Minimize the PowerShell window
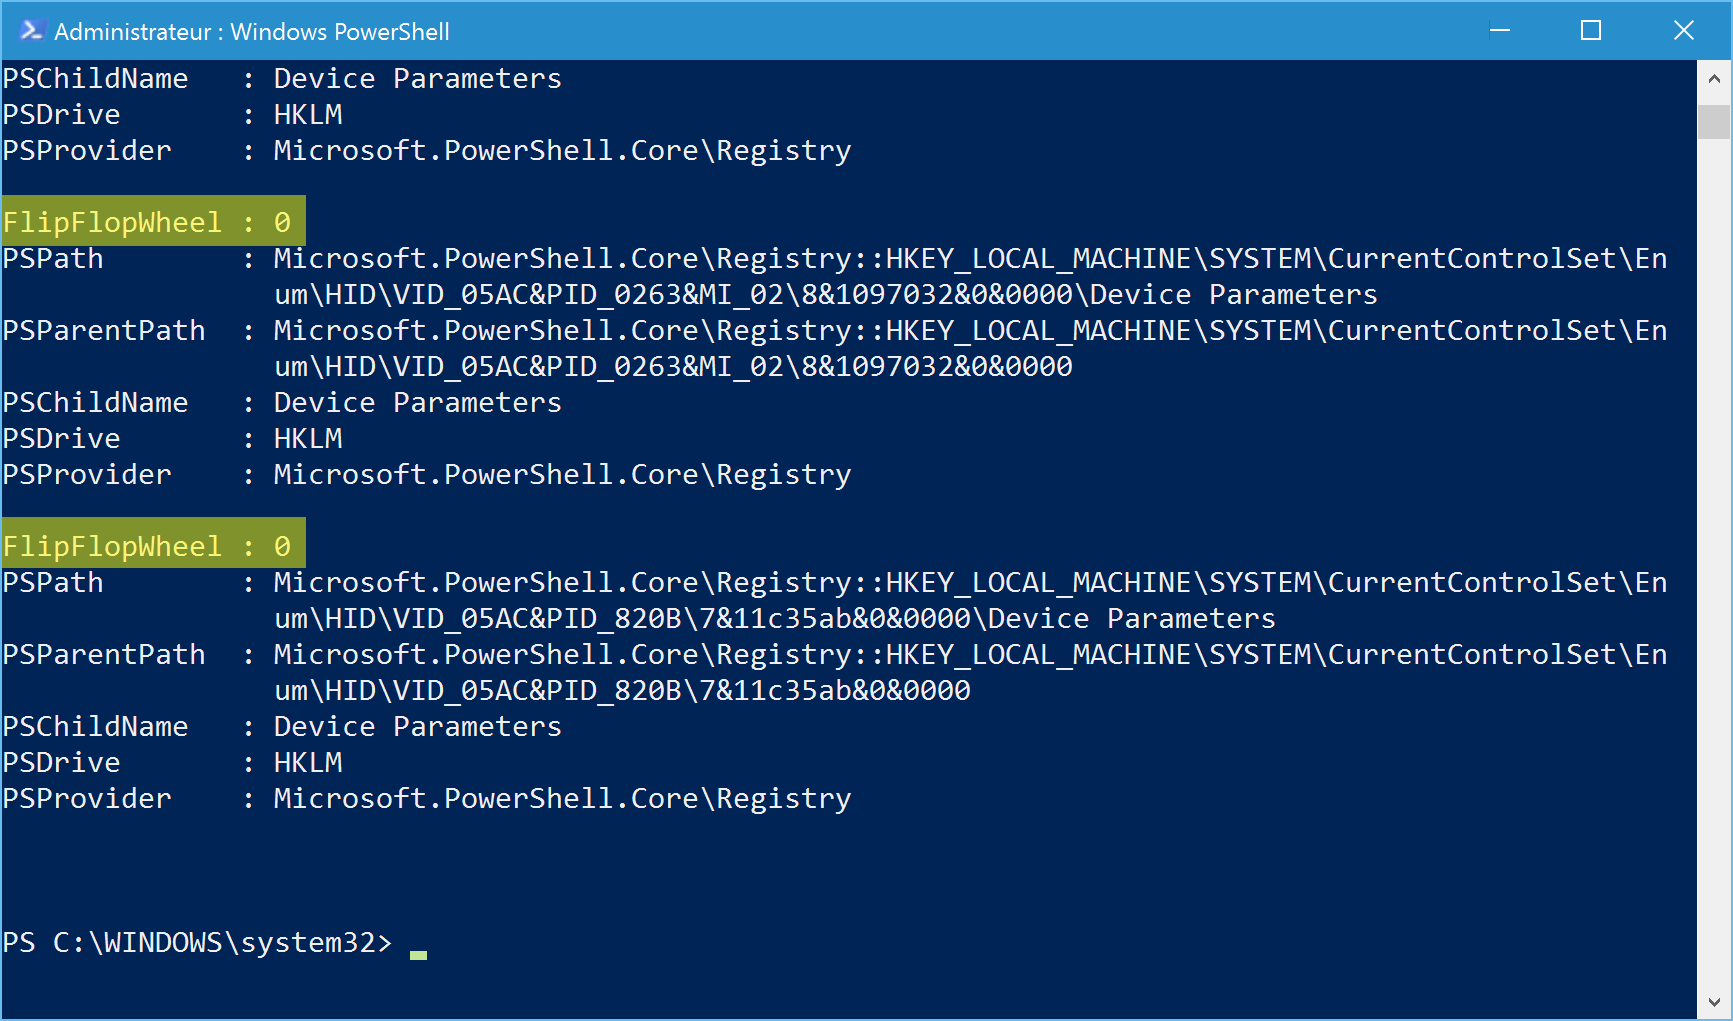This screenshot has width=1733, height=1021. tap(1499, 30)
